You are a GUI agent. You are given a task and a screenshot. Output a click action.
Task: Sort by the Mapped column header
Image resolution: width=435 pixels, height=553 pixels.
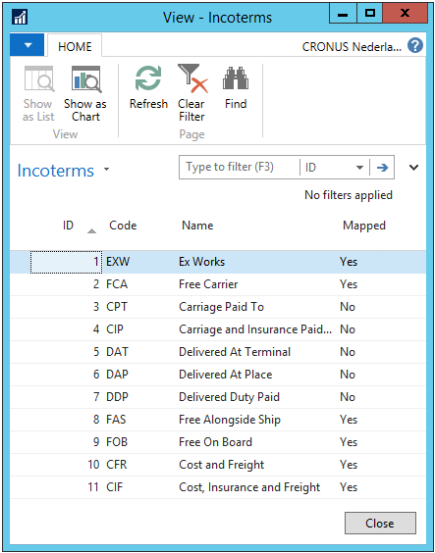(364, 225)
